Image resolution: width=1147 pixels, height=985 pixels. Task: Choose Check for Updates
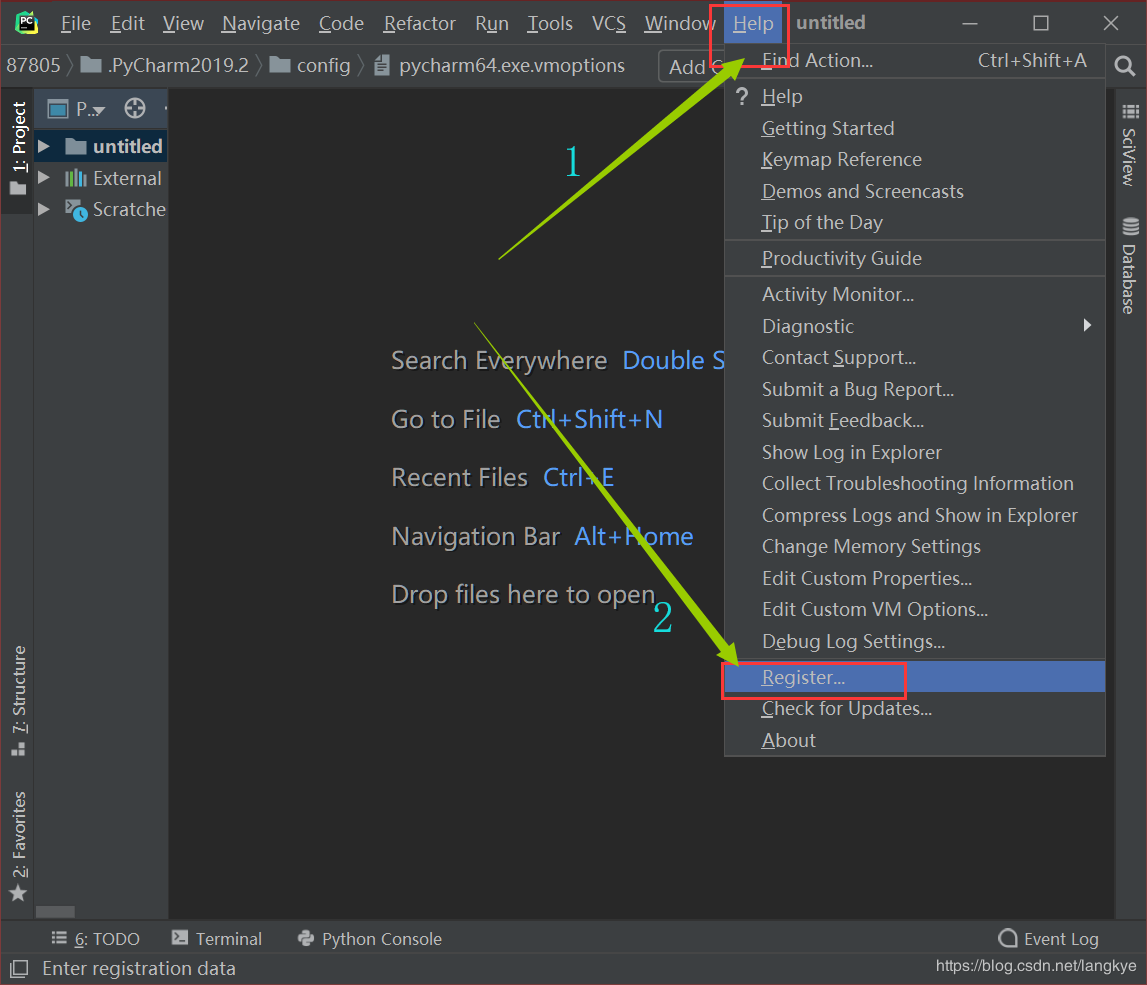coord(914,709)
